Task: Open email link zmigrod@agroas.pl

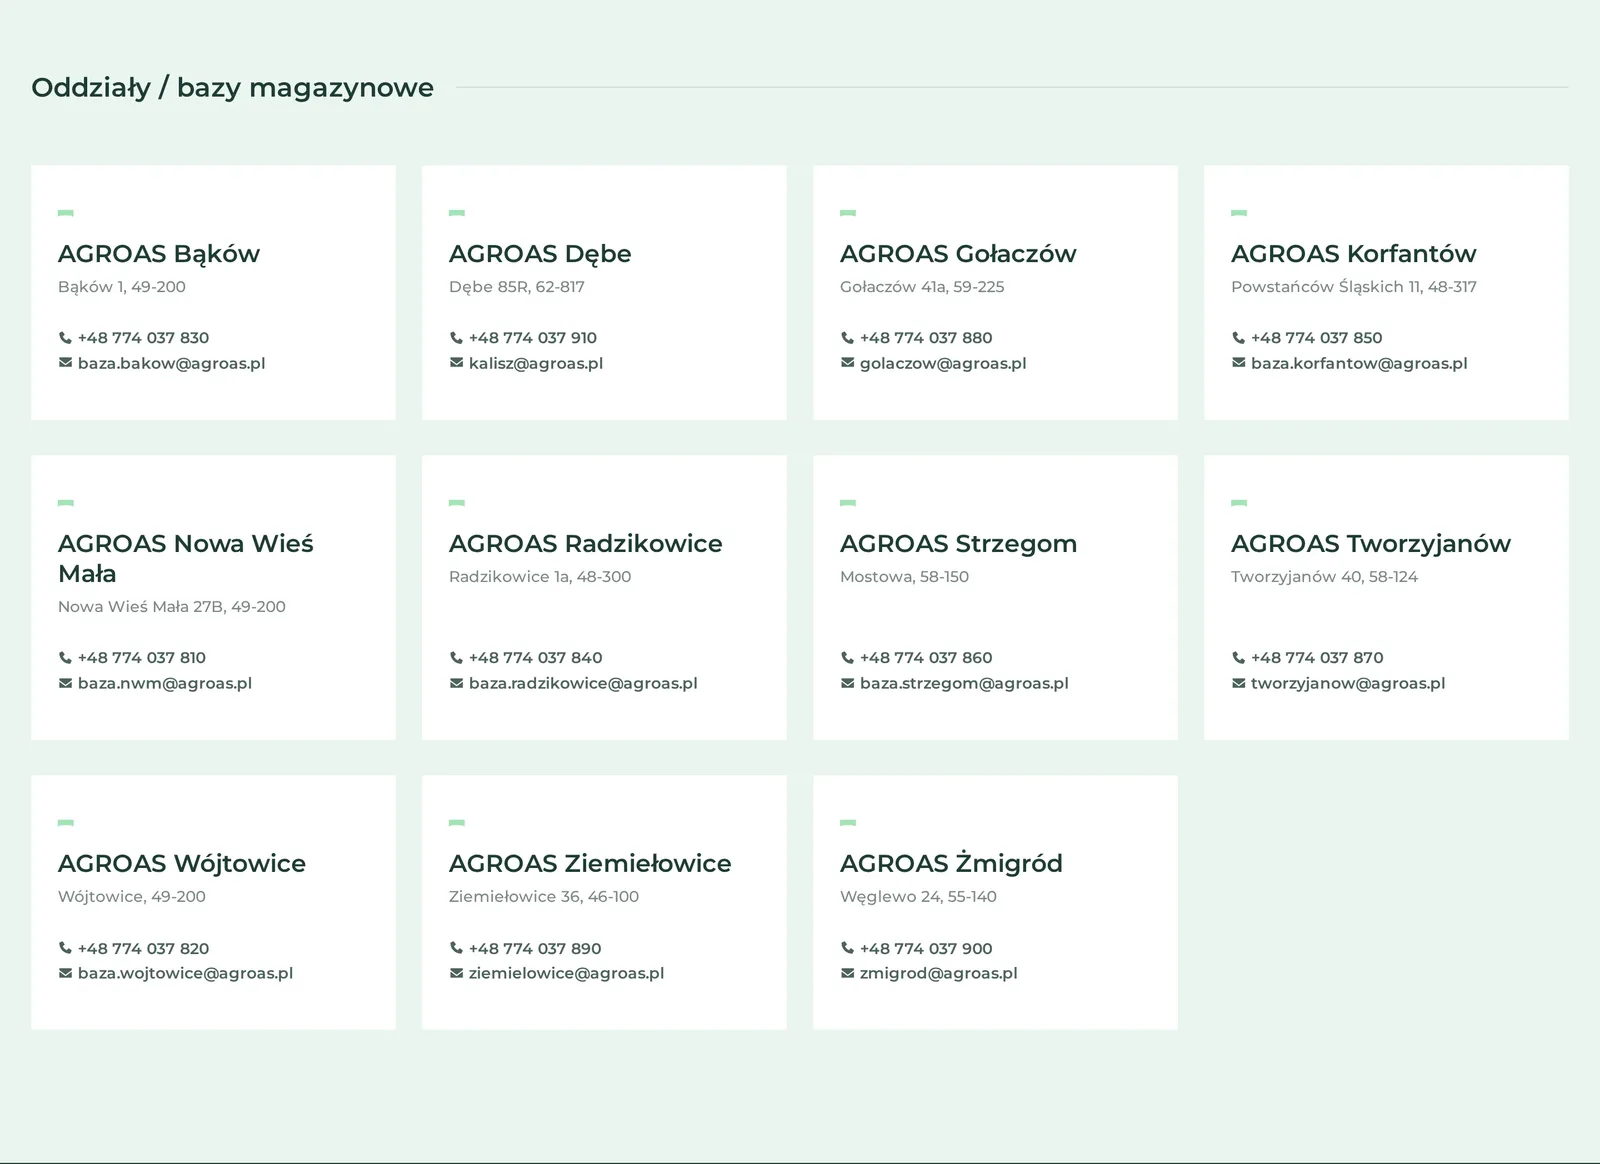Action: (938, 973)
